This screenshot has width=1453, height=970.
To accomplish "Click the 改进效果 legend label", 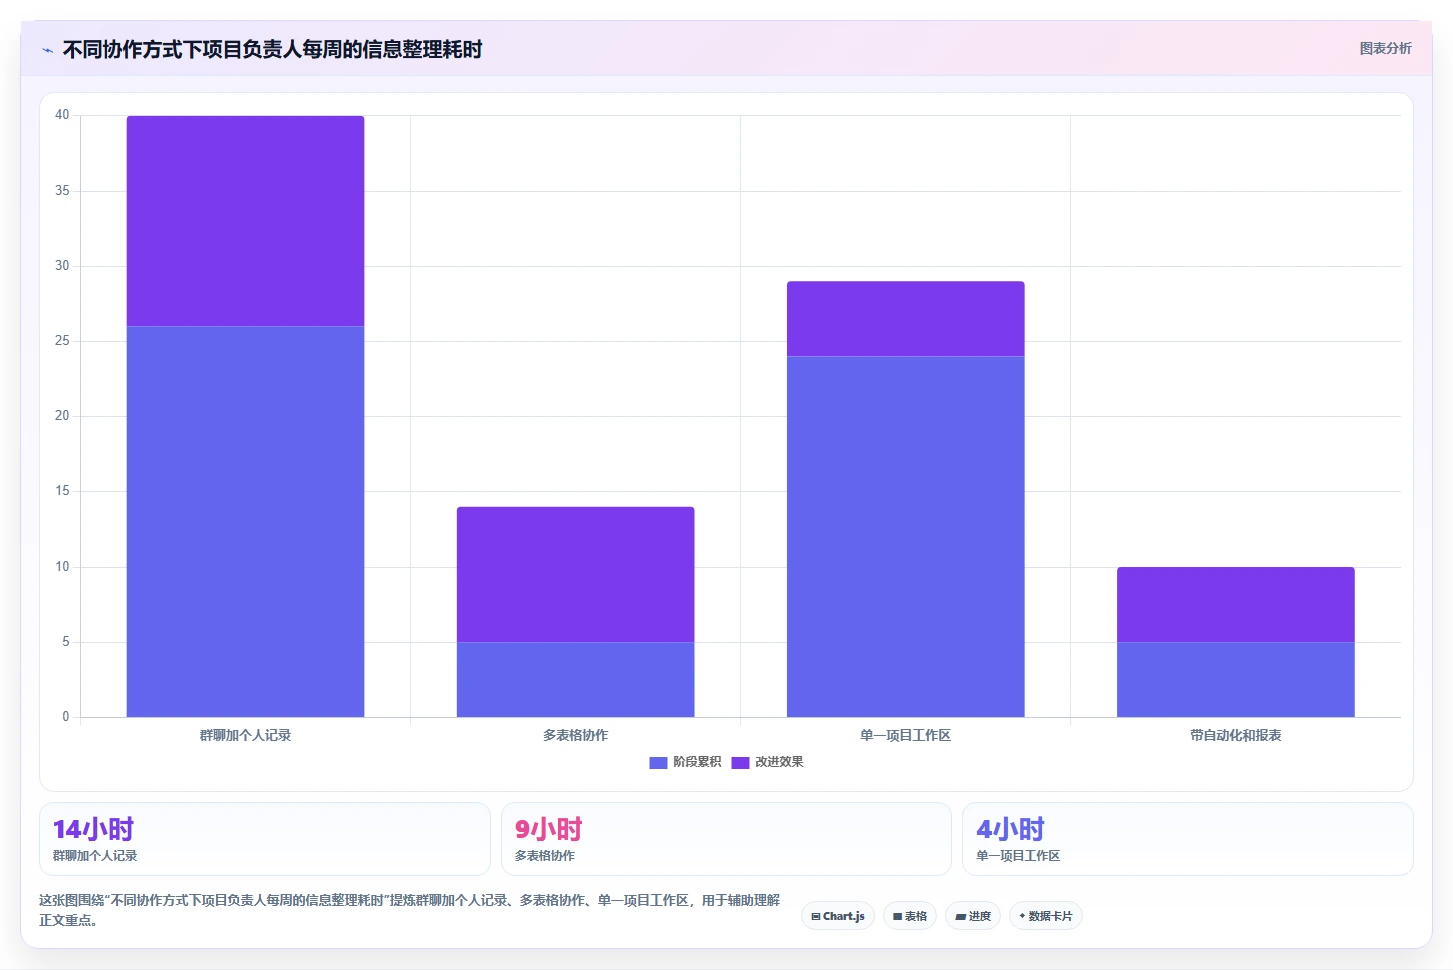I will pos(779,762).
